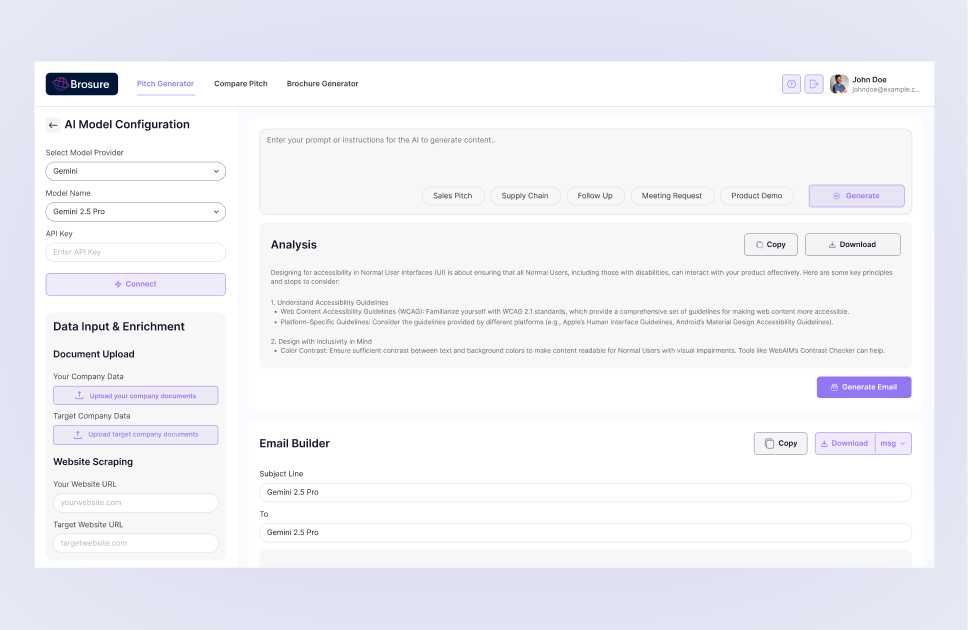Open the Select Model Provider dropdown

pyautogui.click(x=135, y=171)
